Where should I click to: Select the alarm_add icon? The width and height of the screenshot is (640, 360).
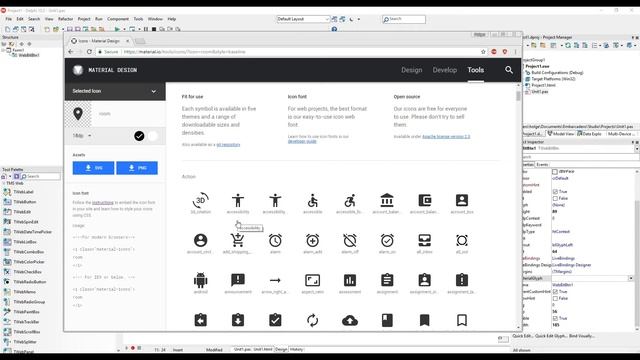pos(313,240)
